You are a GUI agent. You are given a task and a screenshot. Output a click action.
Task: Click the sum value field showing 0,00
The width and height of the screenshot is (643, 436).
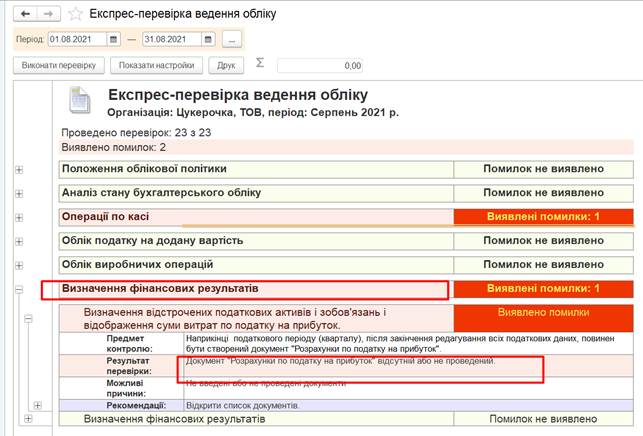(320, 65)
